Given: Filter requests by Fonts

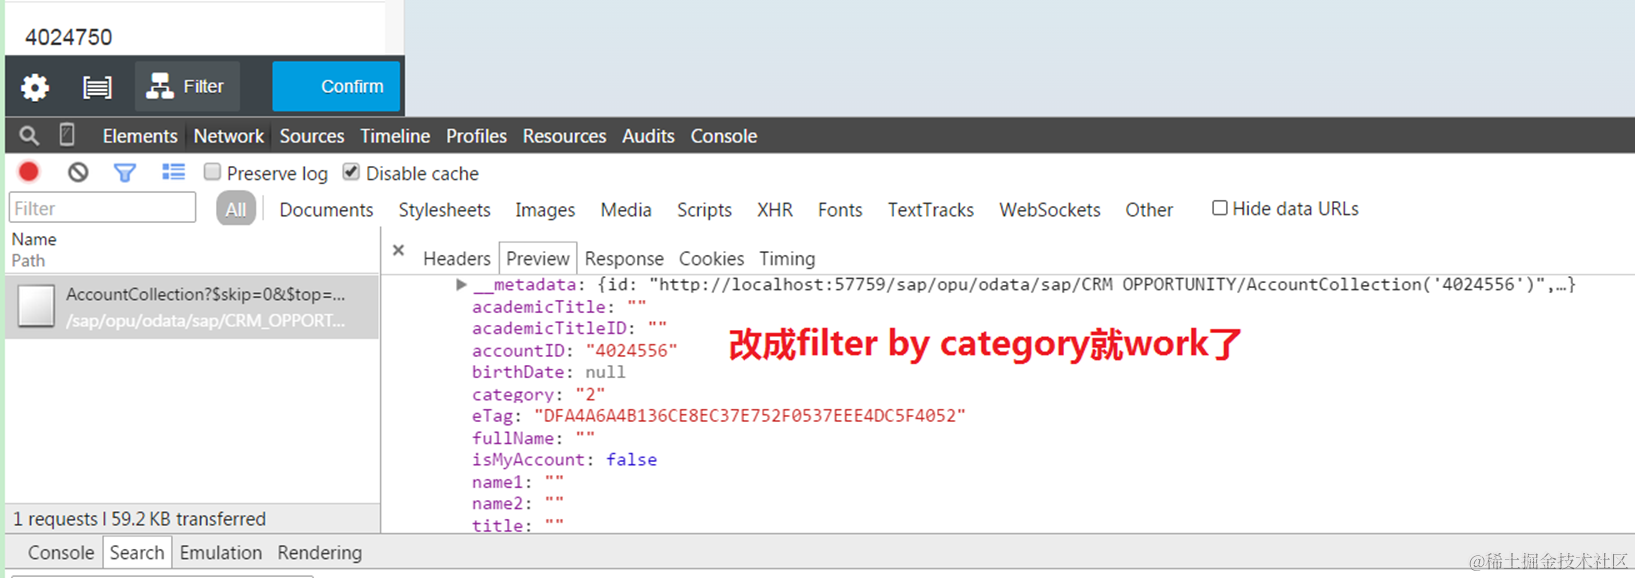Looking at the screenshot, I should point(840,210).
